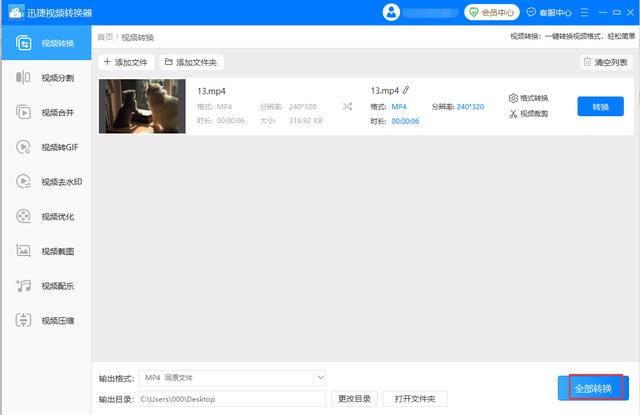Screen dimensions: 640x415
Task: Open 格式转换 format settings for 13.mp4
Action: (x=529, y=98)
